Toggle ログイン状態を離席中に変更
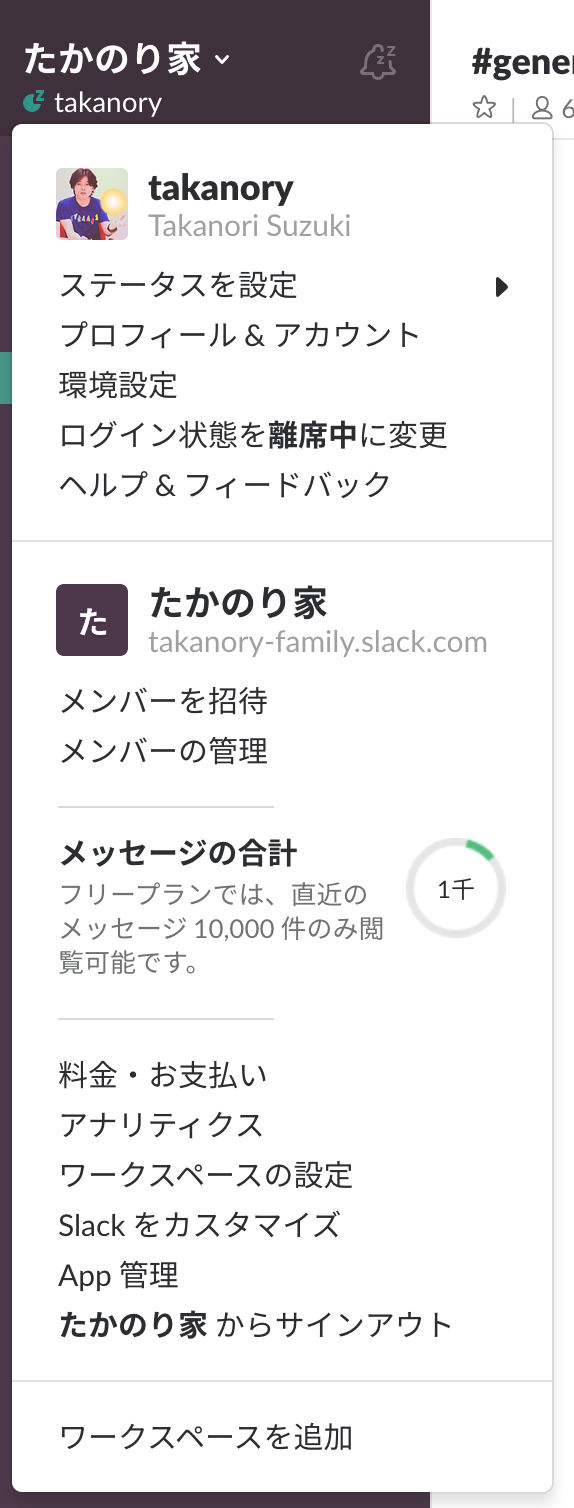The height and width of the screenshot is (1508, 574). [x=253, y=435]
